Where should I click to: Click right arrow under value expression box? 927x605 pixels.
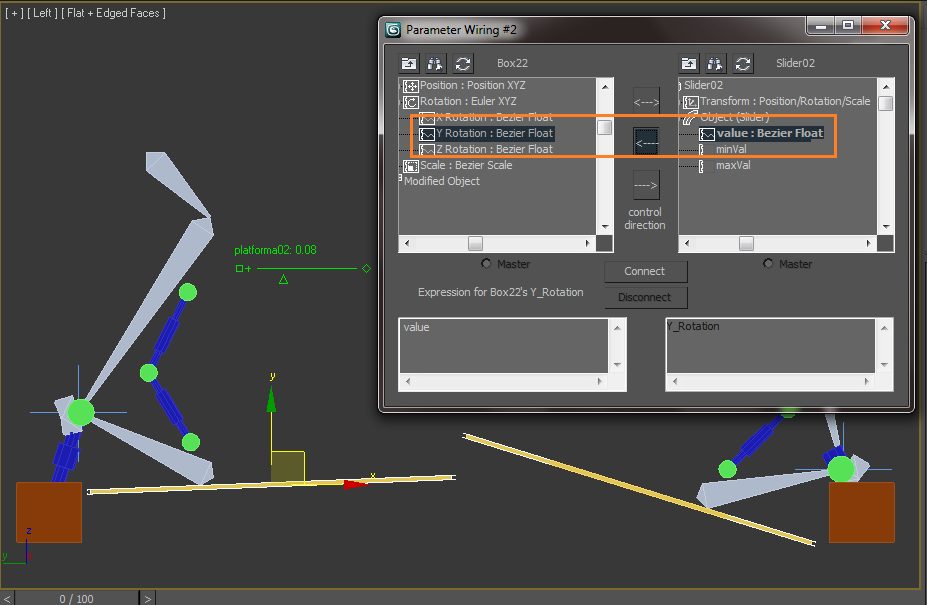click(600, 382)
